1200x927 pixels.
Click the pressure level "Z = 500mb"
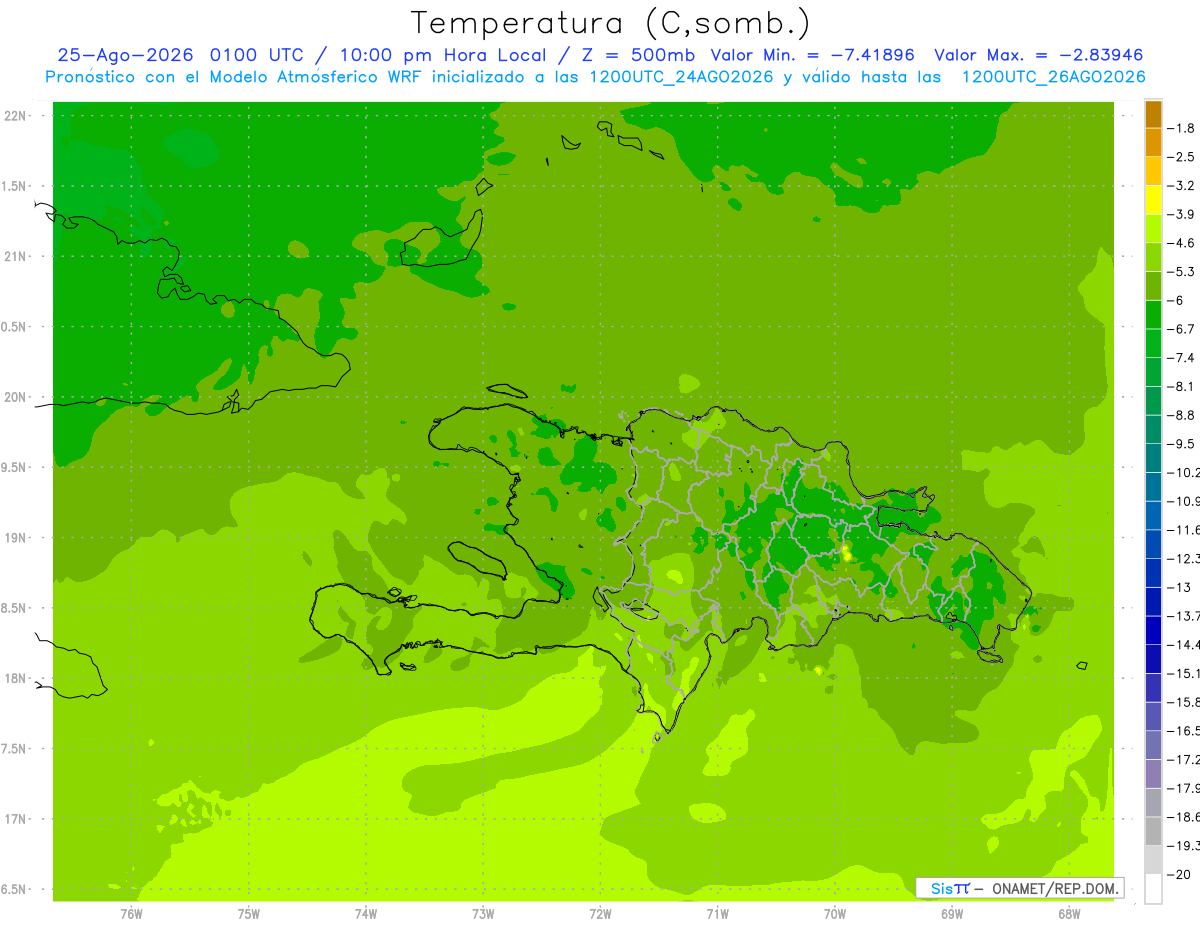(639, 55)
